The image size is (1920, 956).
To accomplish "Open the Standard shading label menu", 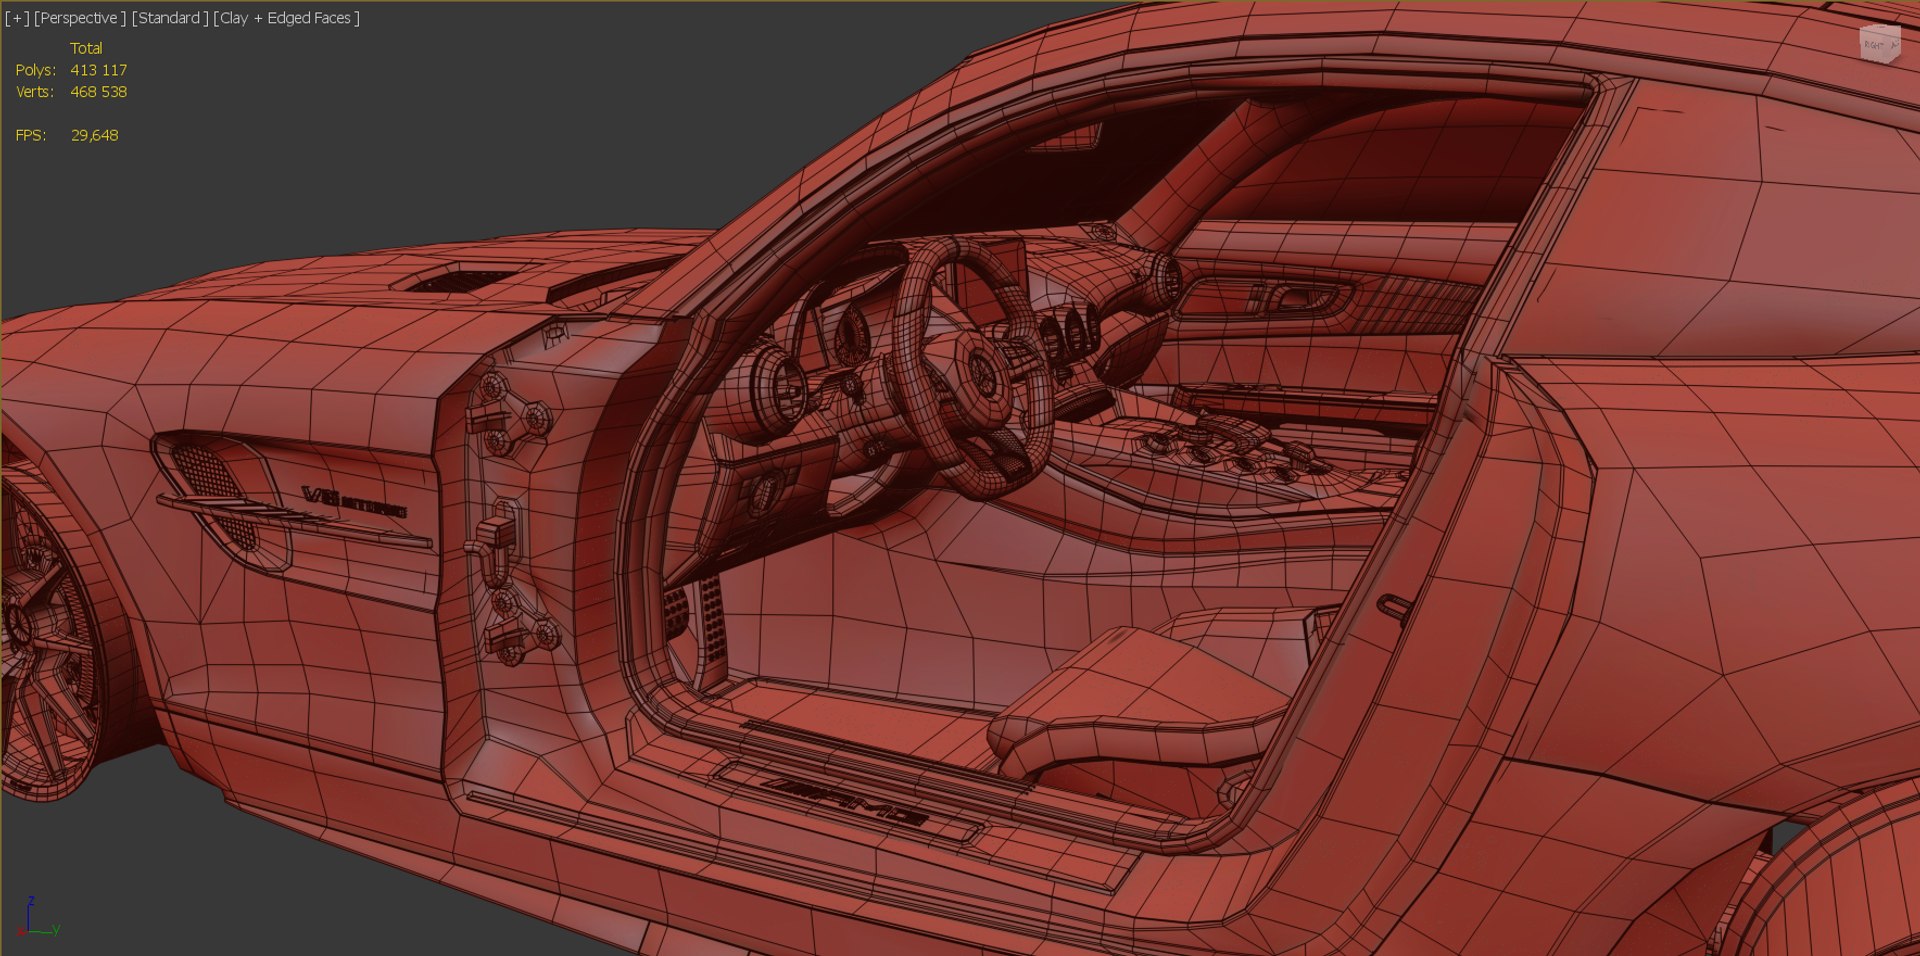I will (170, 18).
